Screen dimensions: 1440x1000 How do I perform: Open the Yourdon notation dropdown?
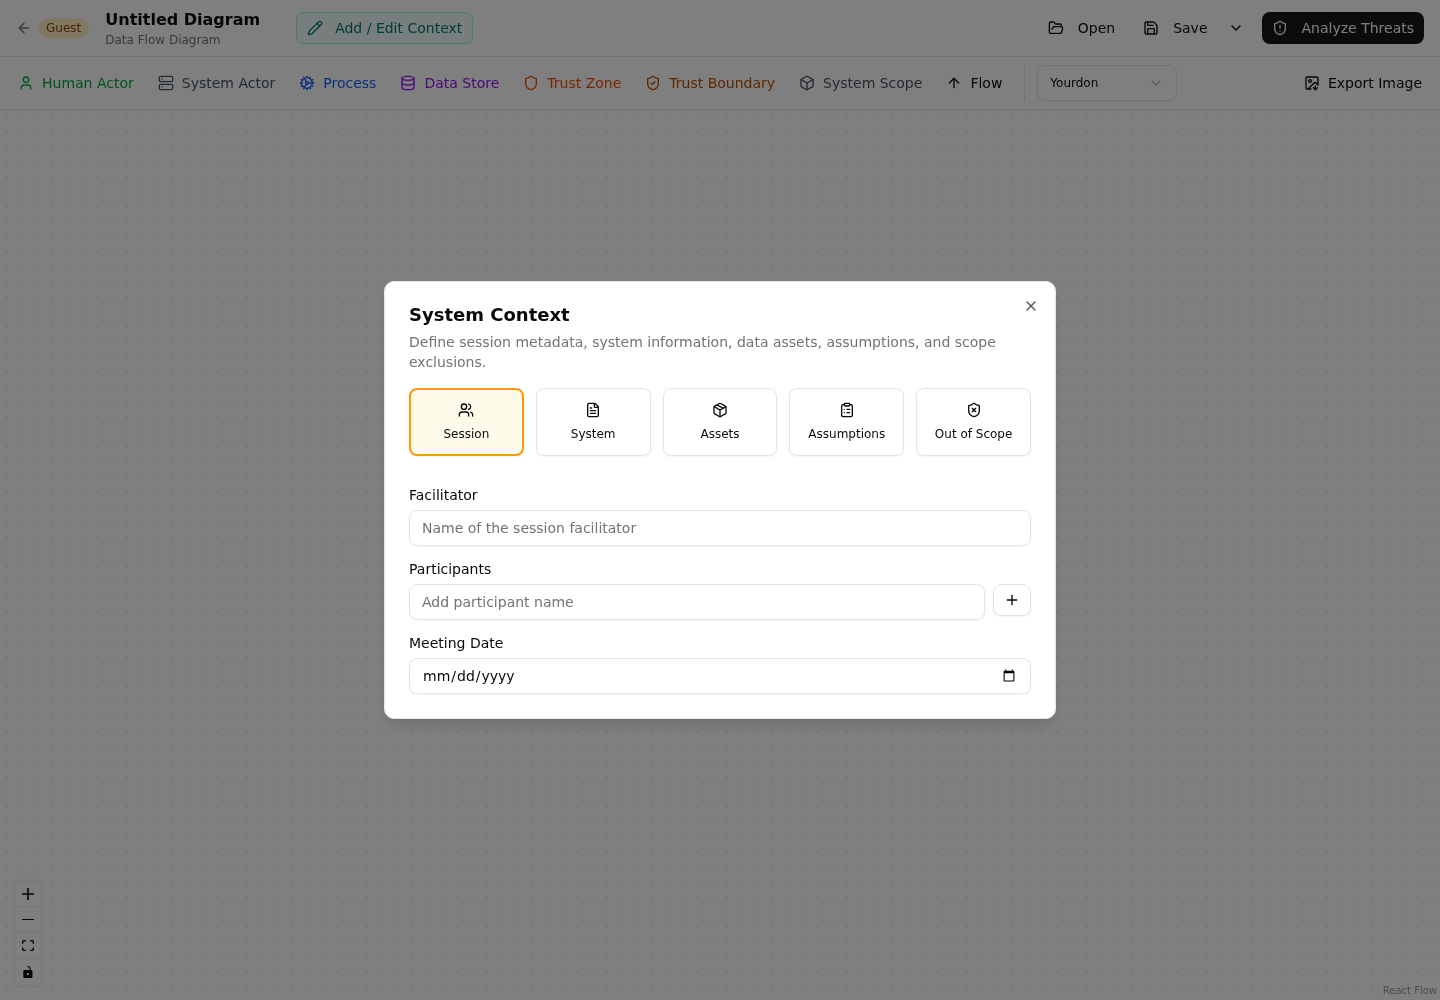[1107, 83]
